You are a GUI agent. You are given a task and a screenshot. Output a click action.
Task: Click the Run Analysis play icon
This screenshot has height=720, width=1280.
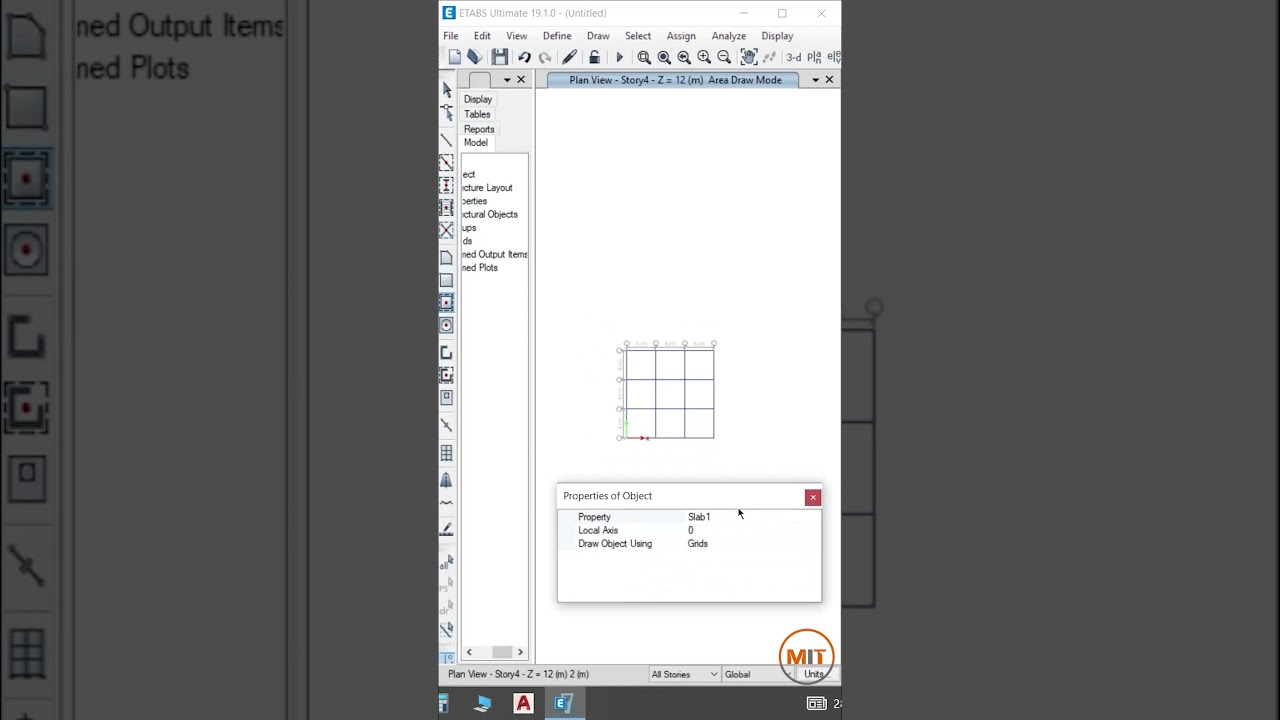(x=619, y=58)
